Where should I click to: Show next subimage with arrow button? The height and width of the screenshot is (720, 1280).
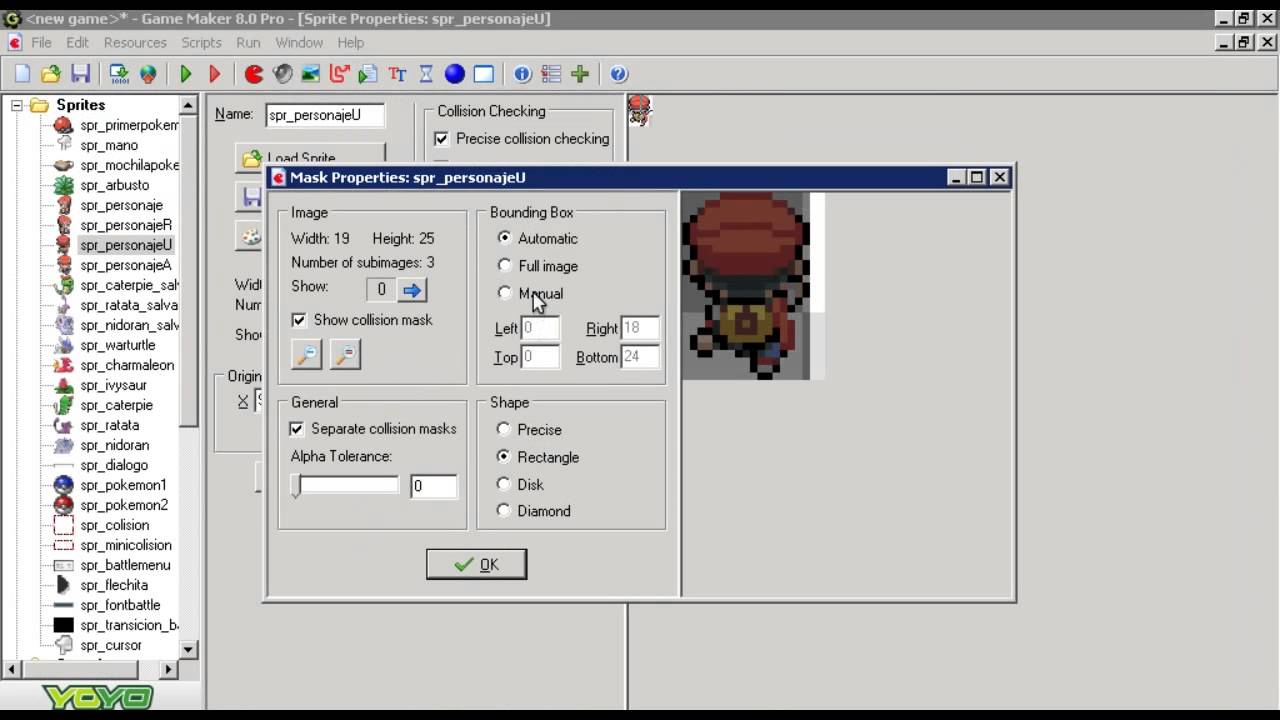click(x=412, y=290)
